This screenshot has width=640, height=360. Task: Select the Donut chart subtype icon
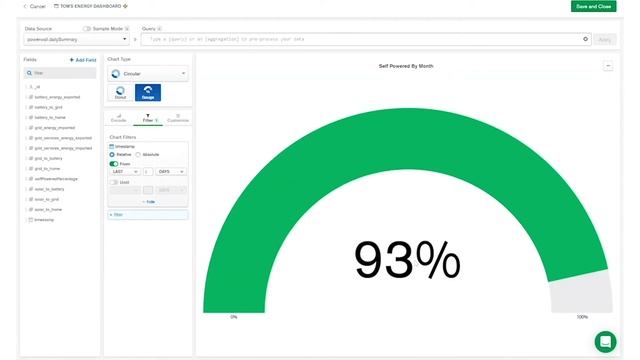[x=120, y=93]
